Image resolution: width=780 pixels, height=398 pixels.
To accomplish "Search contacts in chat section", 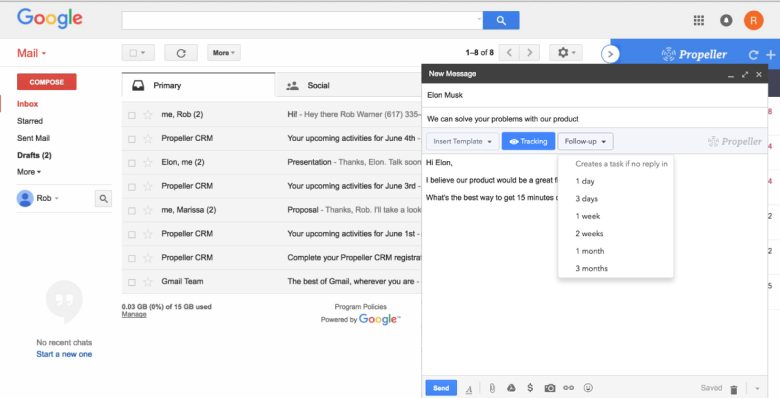I will [103, 199].
